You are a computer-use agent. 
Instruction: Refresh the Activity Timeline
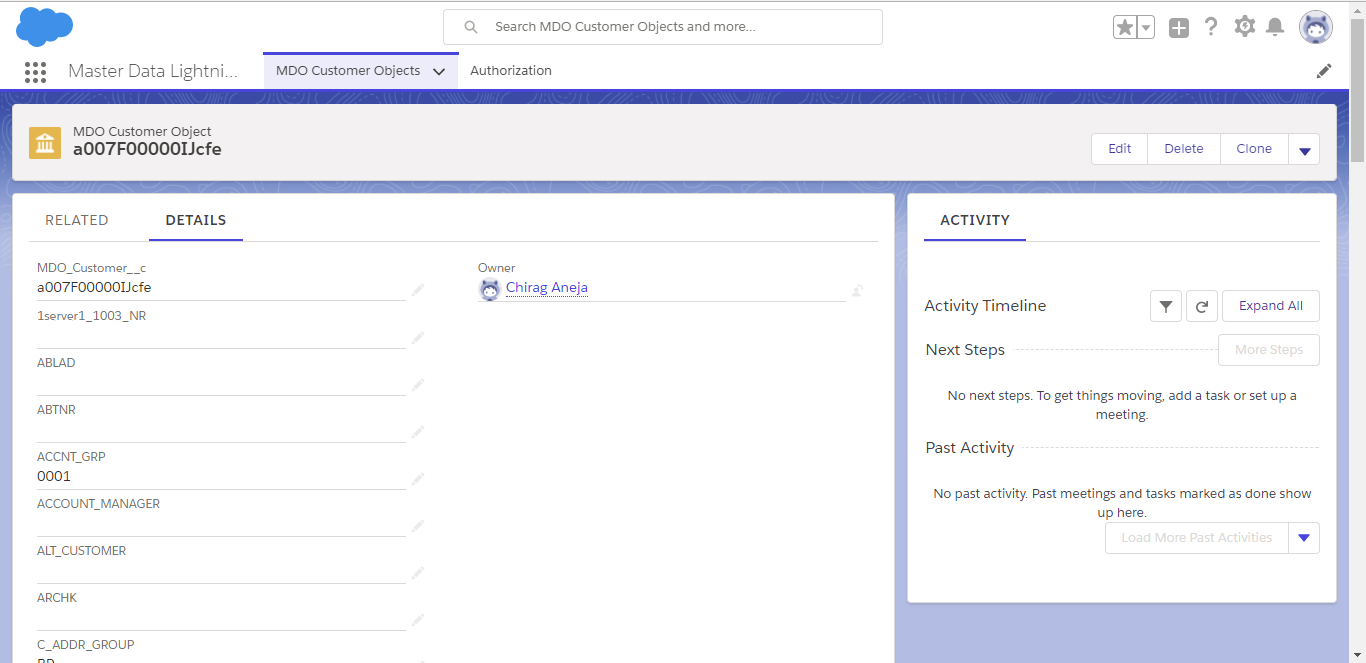[x=1201, y=306]
